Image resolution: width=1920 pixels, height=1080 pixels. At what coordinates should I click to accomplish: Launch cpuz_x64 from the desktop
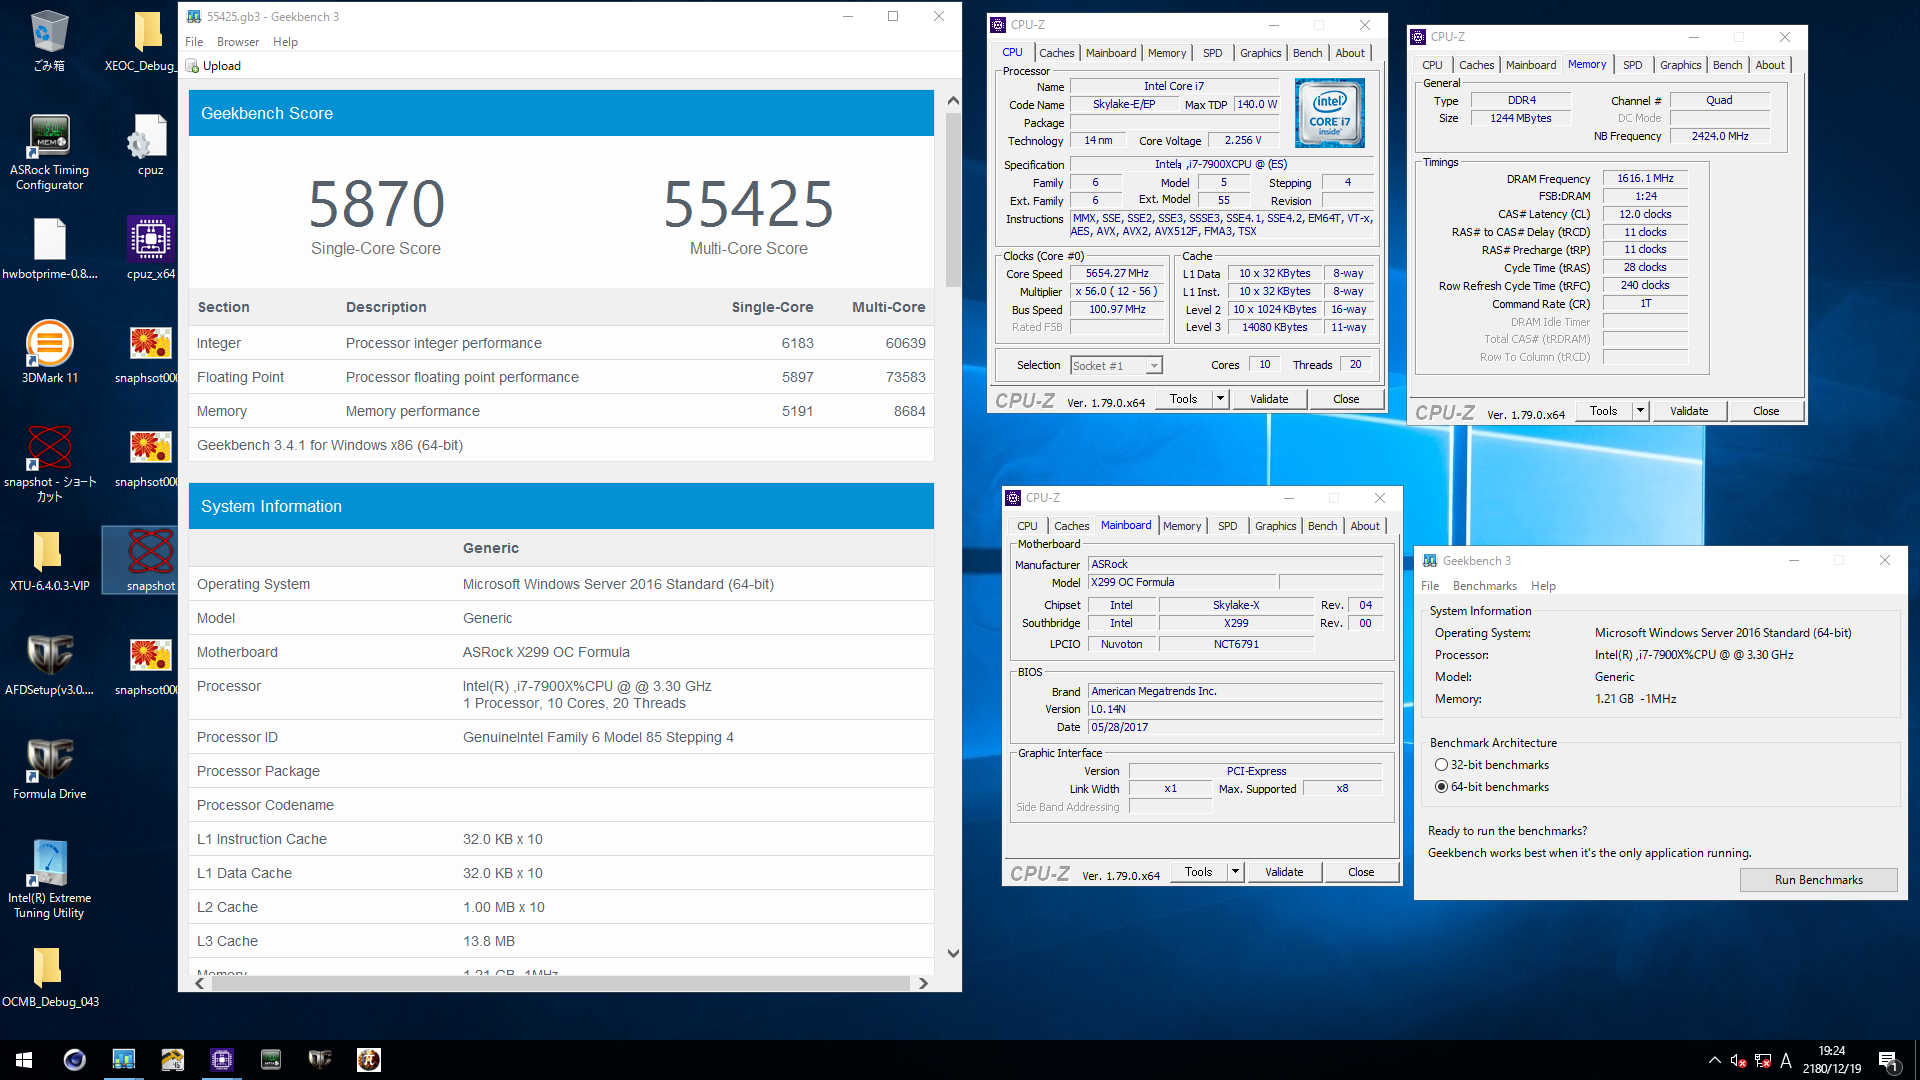coord(150,249)
